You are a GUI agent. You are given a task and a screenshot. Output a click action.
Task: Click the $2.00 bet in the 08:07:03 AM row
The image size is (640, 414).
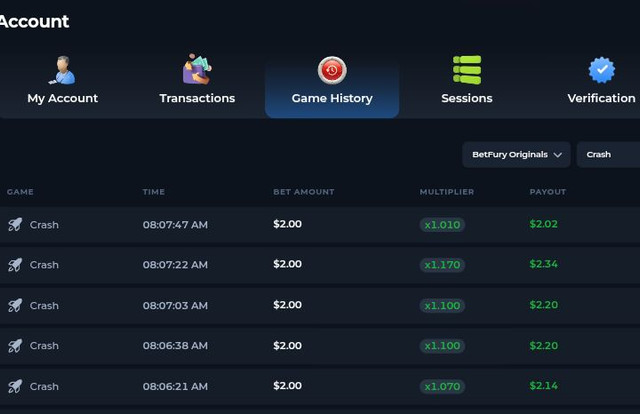[287, 305]
